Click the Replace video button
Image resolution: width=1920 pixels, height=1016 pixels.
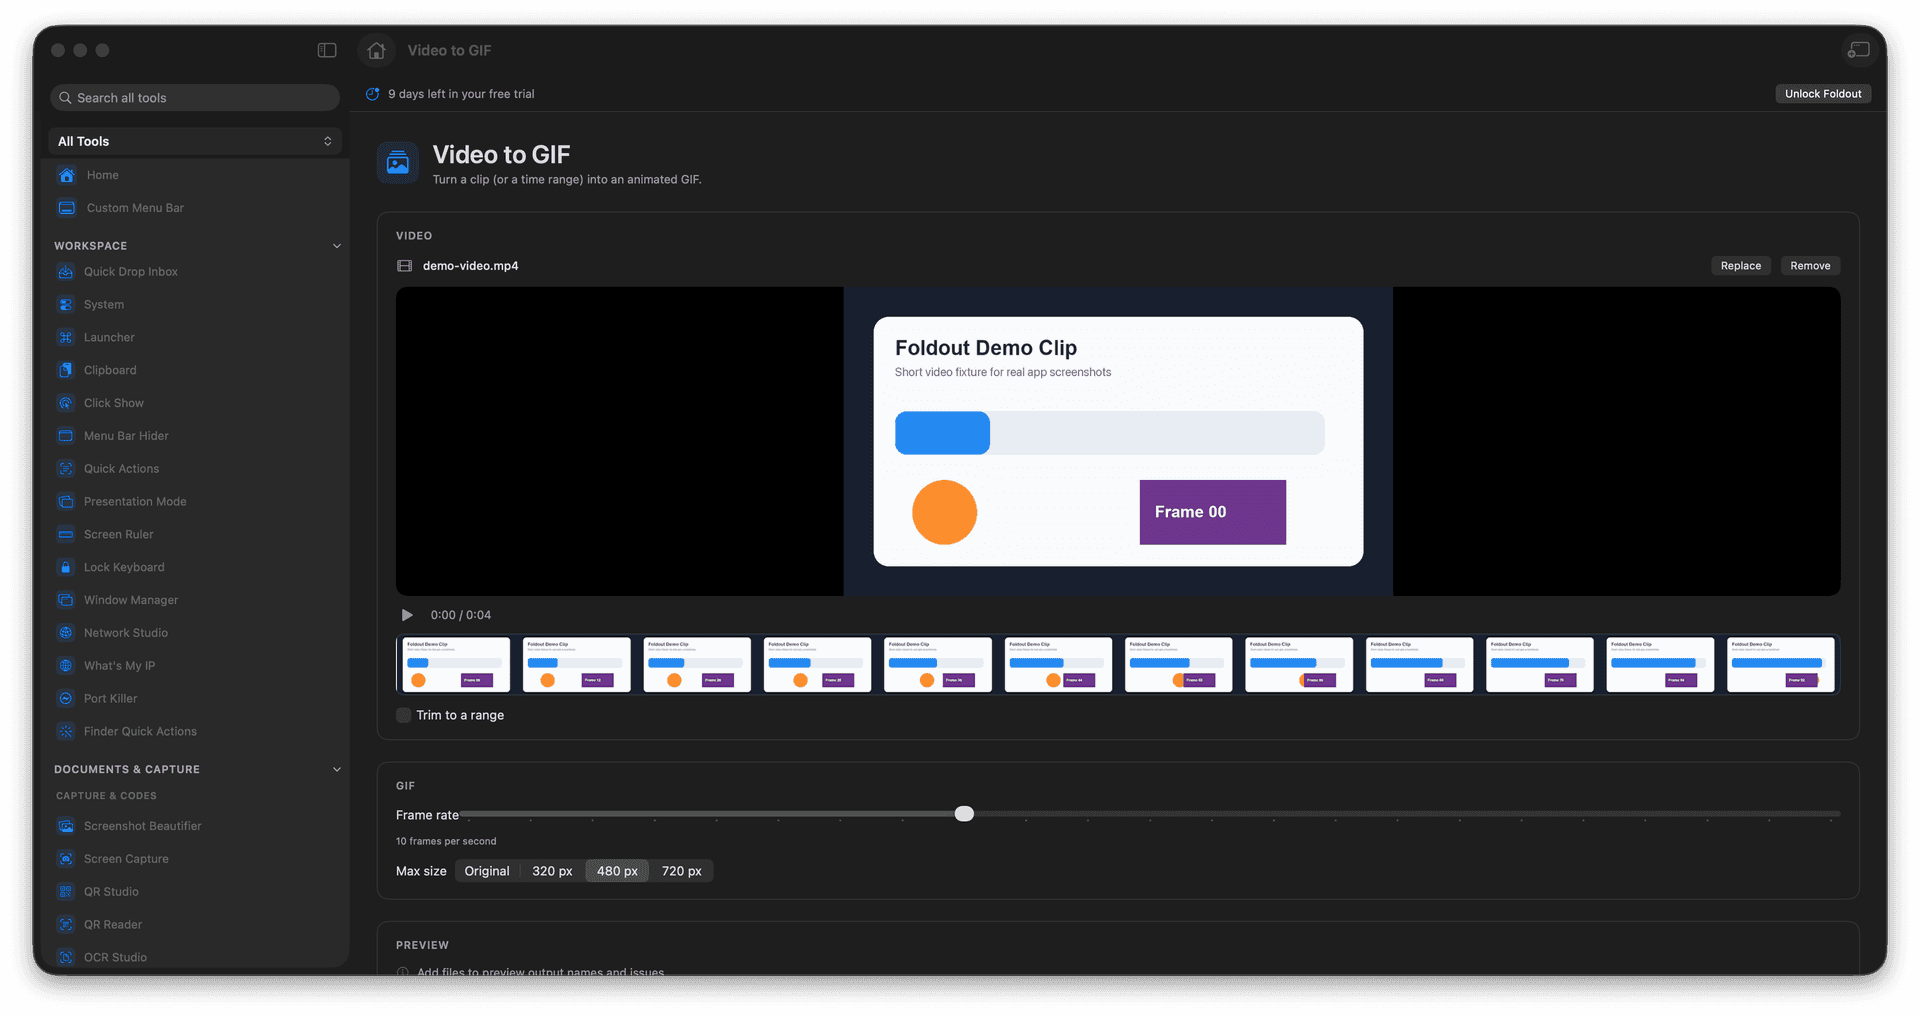[1740, 266]
